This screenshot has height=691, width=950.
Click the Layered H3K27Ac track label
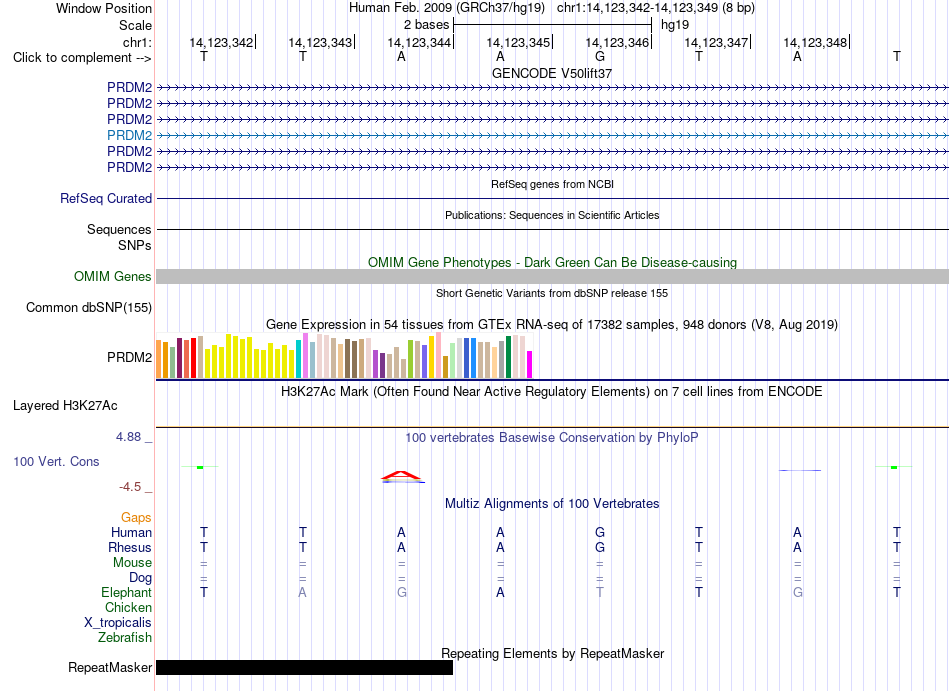[65, 405]
